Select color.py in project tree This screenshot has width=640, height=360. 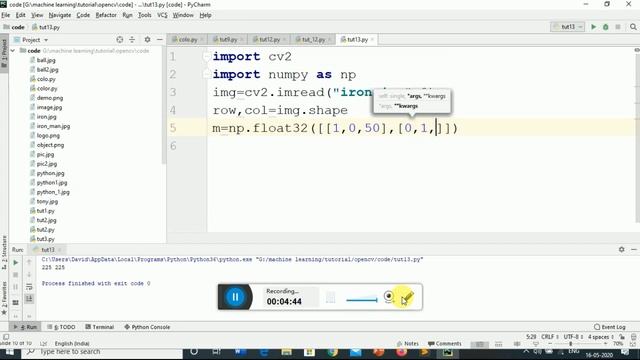point(47,88)
